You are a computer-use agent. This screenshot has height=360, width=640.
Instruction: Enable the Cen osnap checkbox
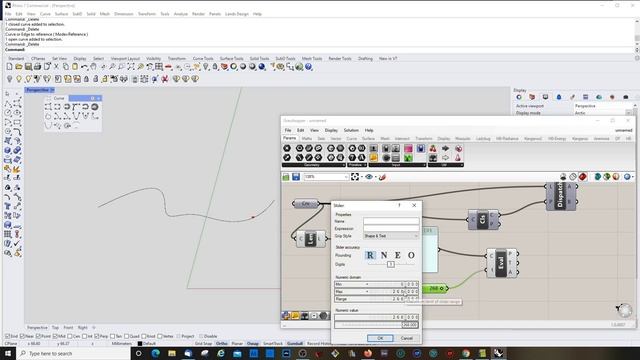[70, 336]
